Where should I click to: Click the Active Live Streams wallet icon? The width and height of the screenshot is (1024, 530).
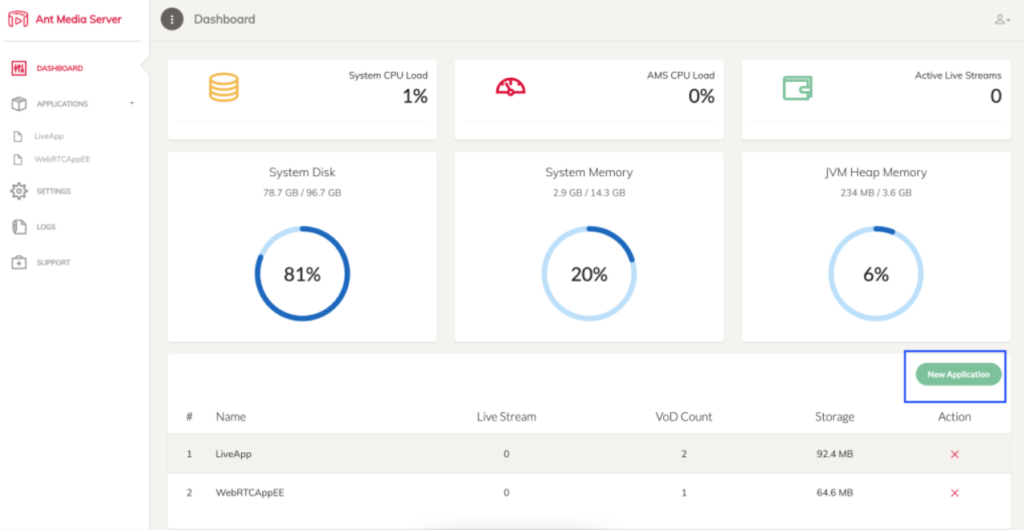tap(797, 88)
